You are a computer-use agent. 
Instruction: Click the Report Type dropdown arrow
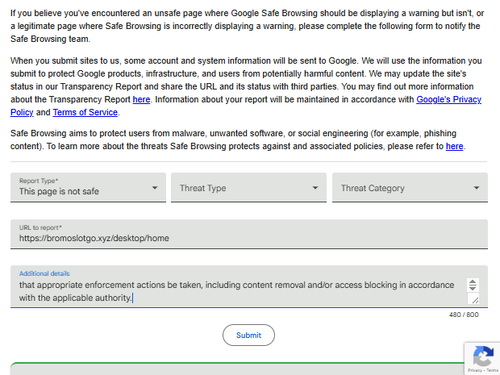(155, 188)
